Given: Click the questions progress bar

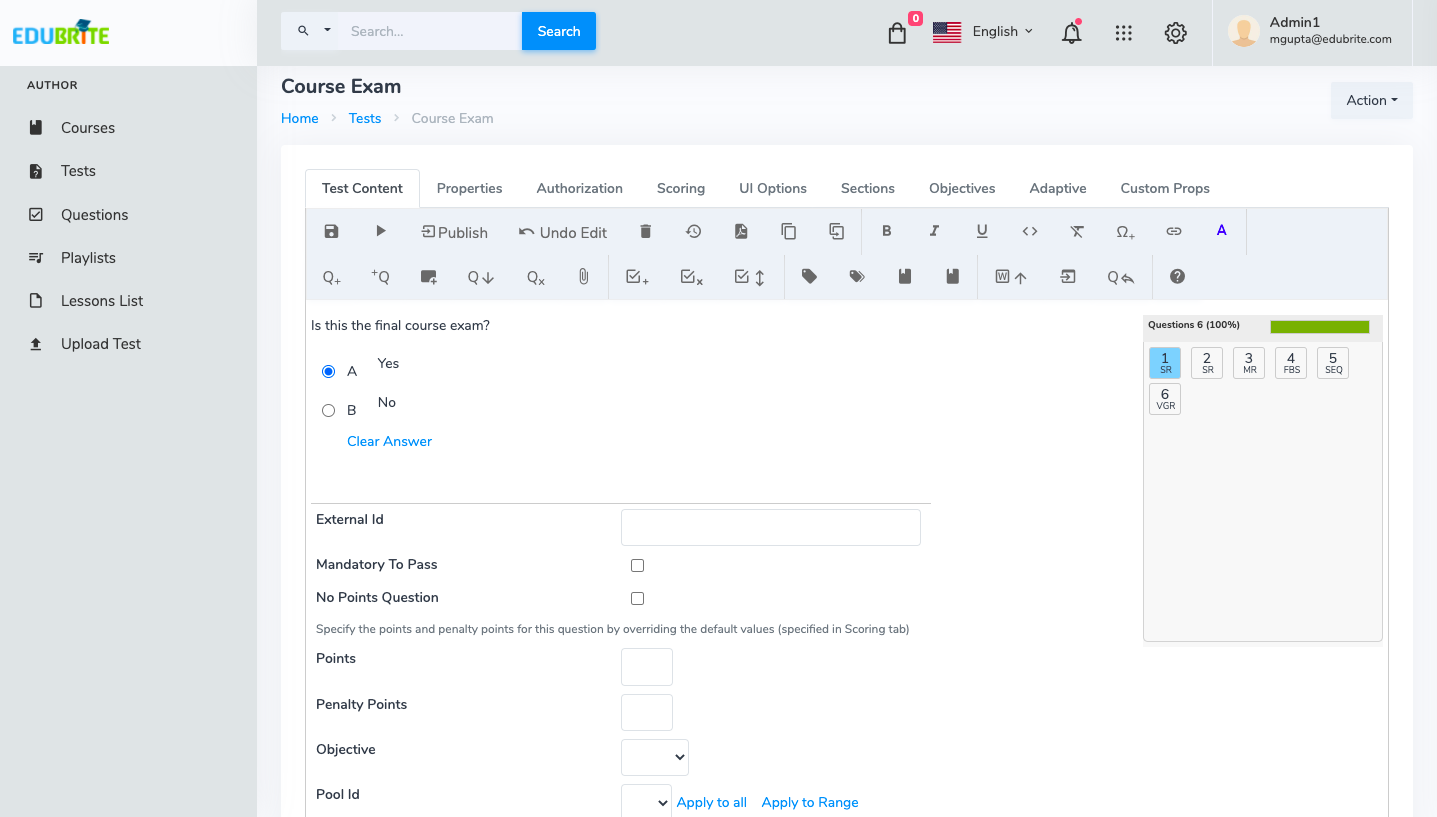Looking at the screenshot, I should coord(1319,327).
